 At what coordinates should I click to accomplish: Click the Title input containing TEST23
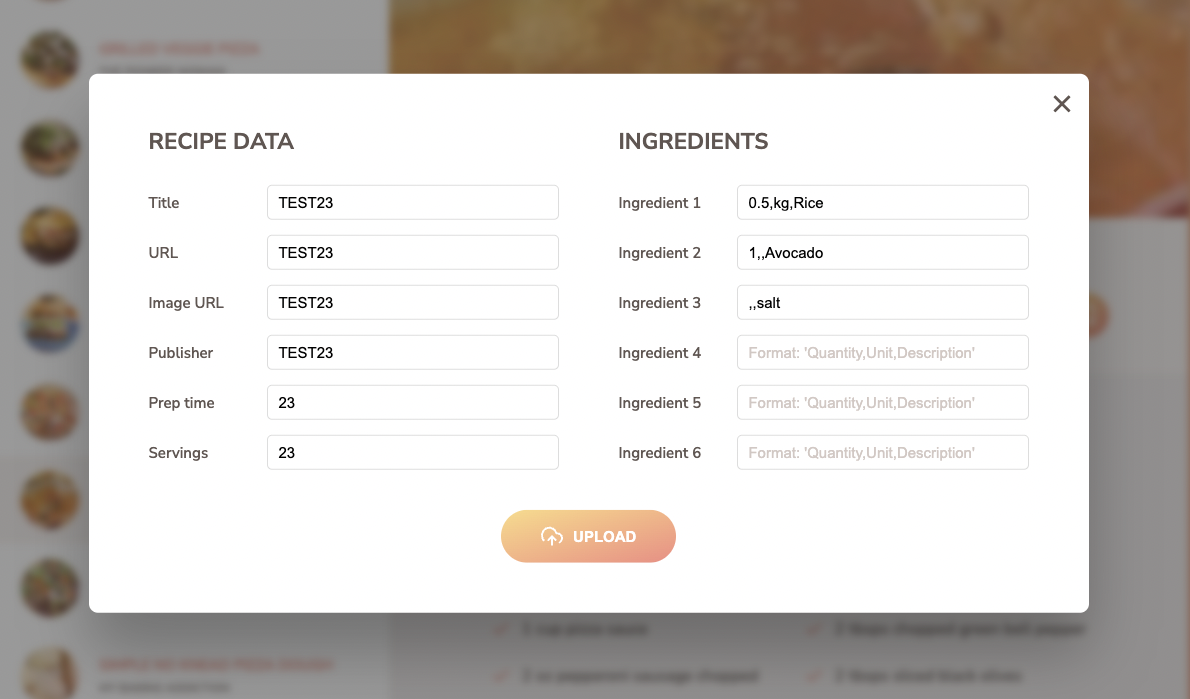(x=412, y=202)
